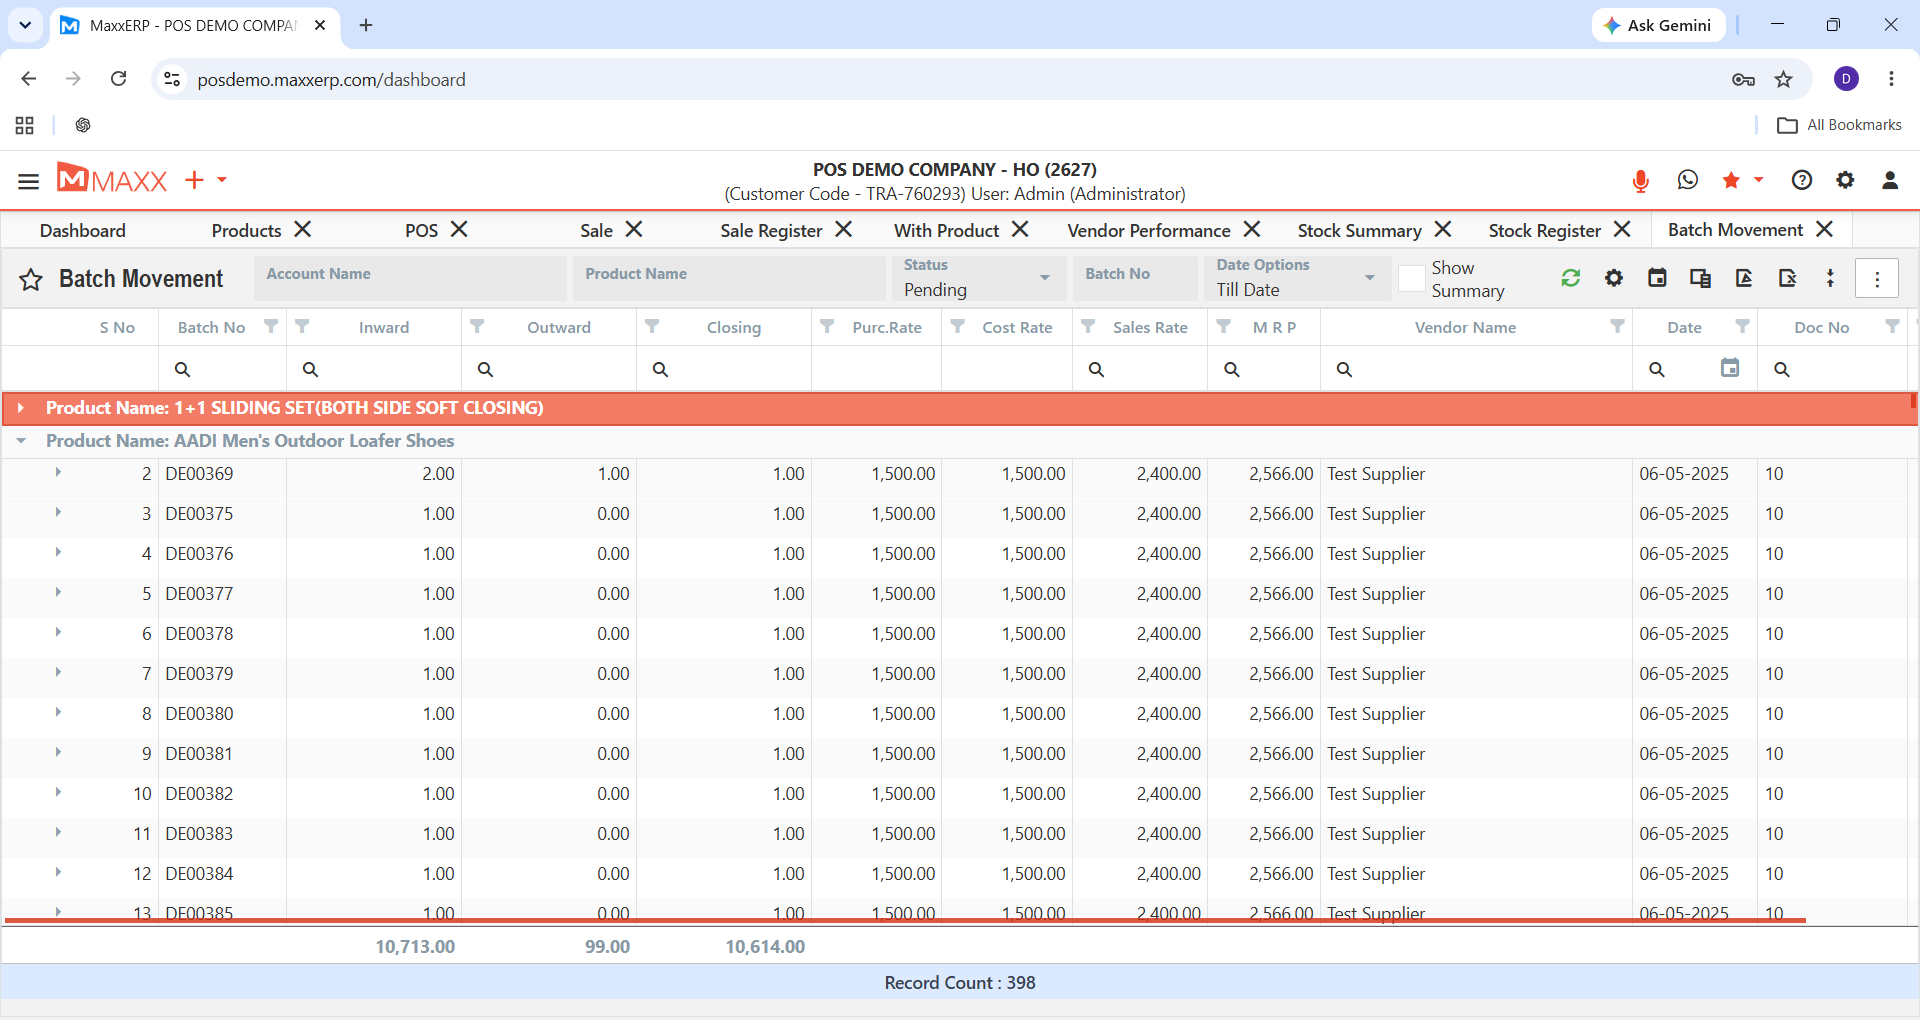Open the Status Pending dropdown
This screenshot has height=1020, width=1920.
[x=976, y=278]
